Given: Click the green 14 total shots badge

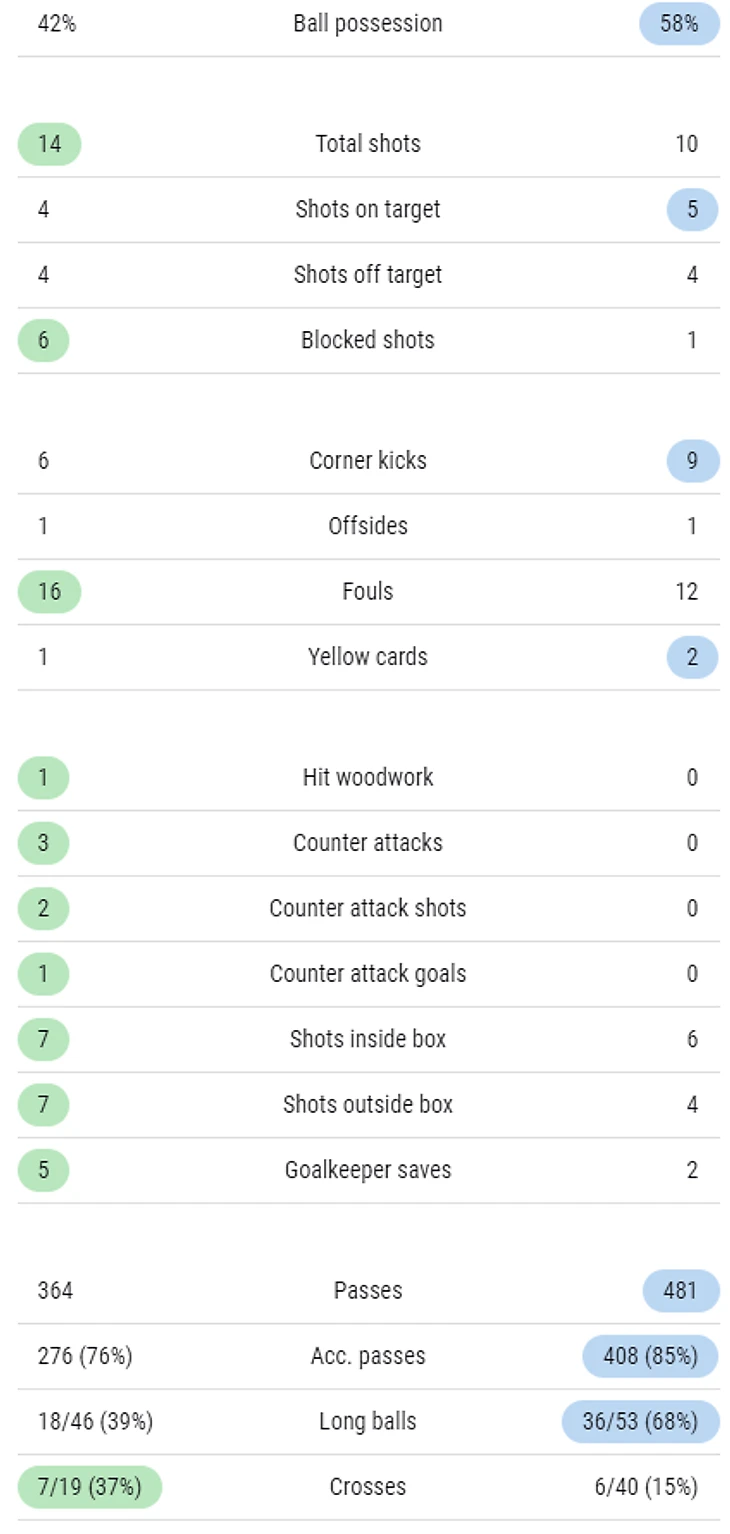Looking at the screenshot, I should (49, 144).
